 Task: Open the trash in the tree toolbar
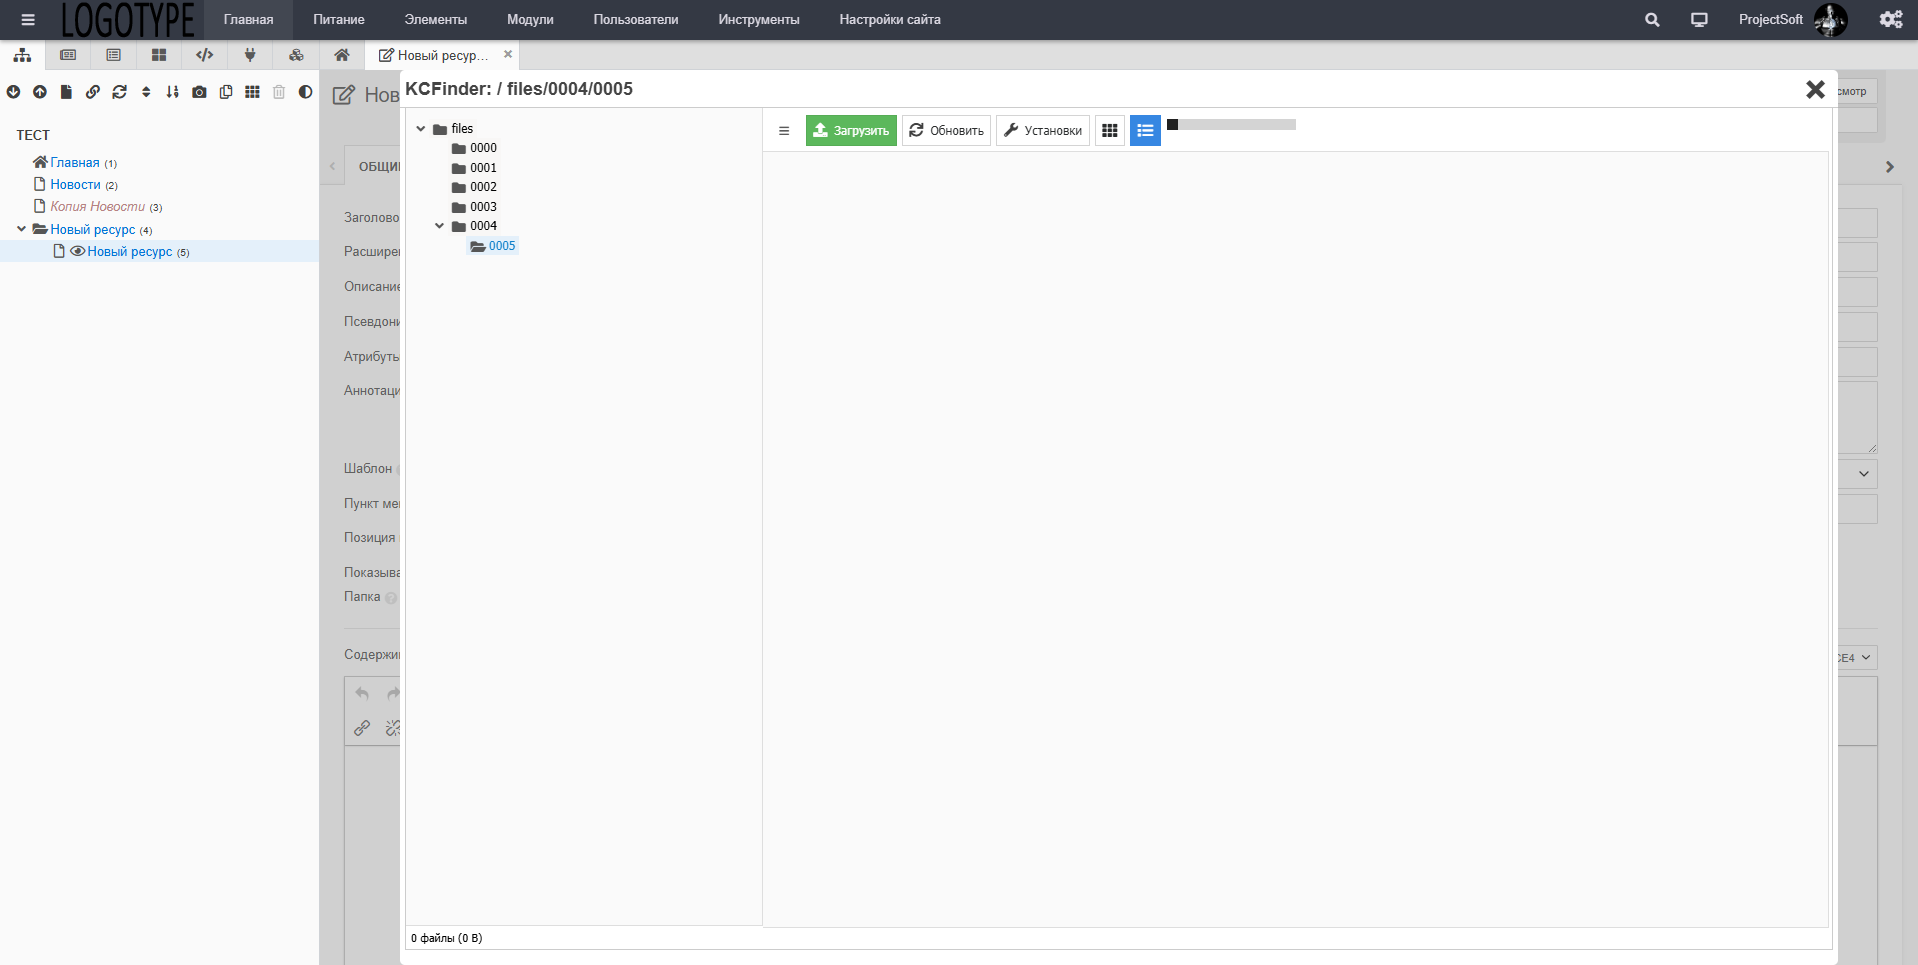pos(279,91)
